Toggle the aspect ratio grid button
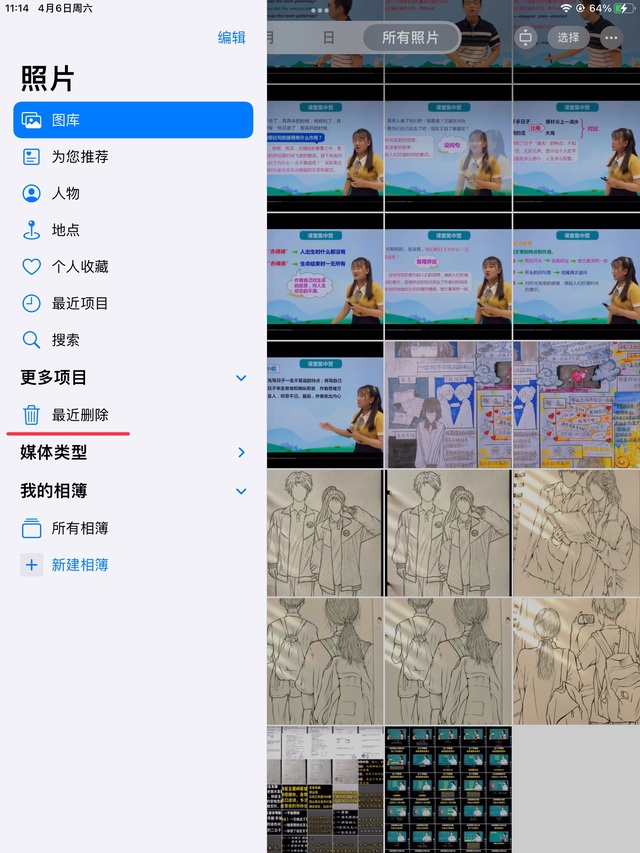Screen dimensions: 640x853 pyautogui.click(x=526, y=38)
